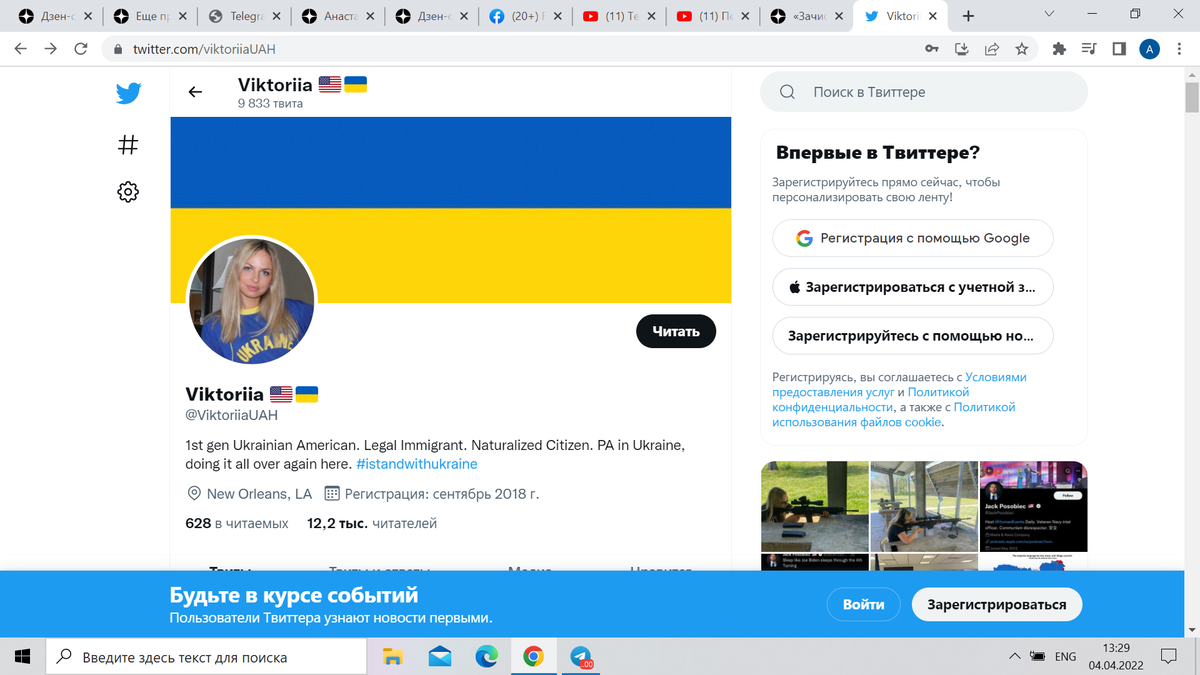The height and width of the screenshot is (675, 1200).
Task: Click the '@ViktoriiaUAH' handle text
Action: pyautogui.click(x=231, y=415)
